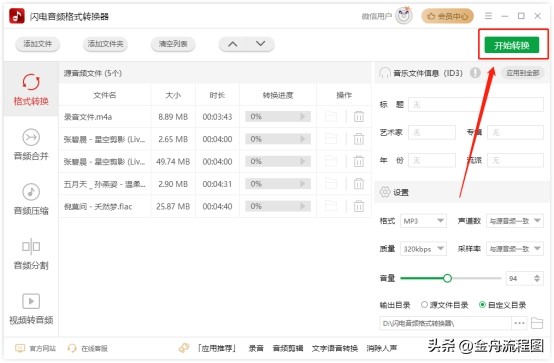The width and height of the screenshot is (554, 363).
Task: Click the 文件名 column header
Action: [x=105, y=95]
